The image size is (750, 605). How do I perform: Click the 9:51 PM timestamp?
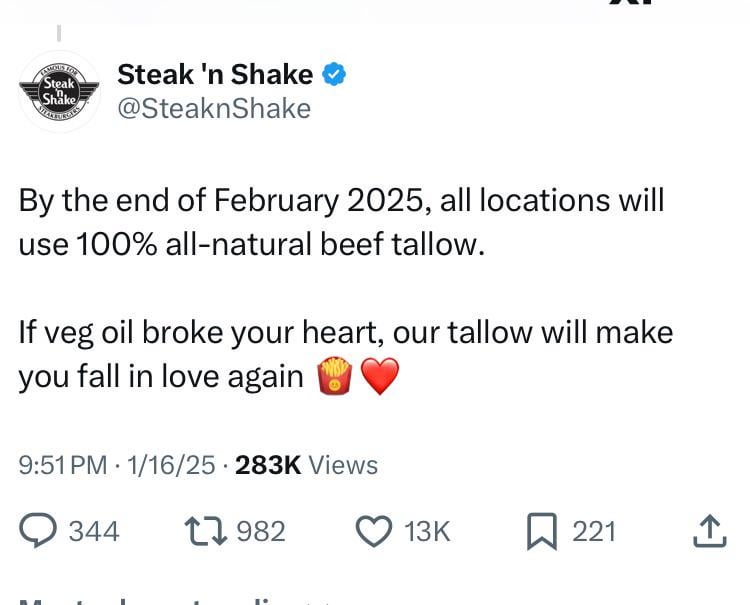63,465
